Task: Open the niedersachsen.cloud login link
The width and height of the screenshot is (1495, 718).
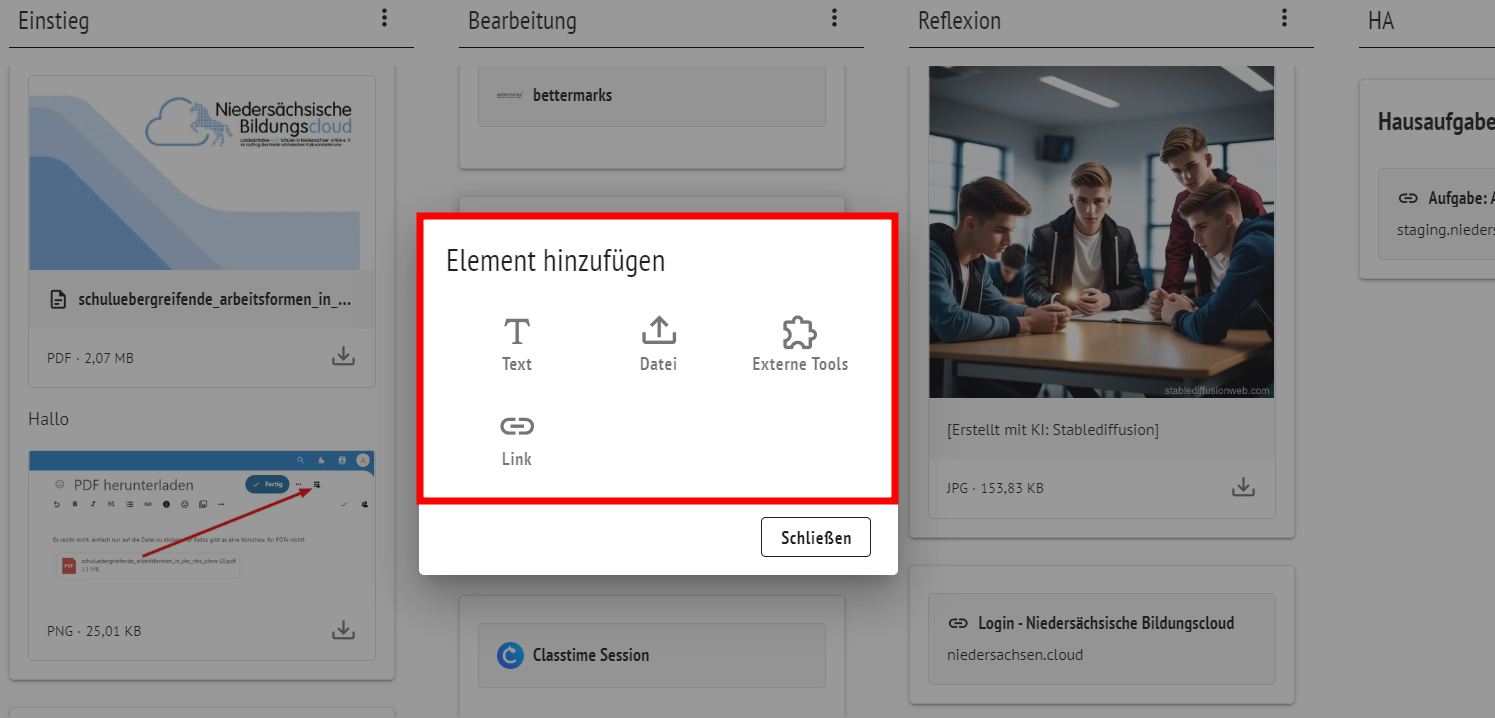Action: coord(1011,654)
